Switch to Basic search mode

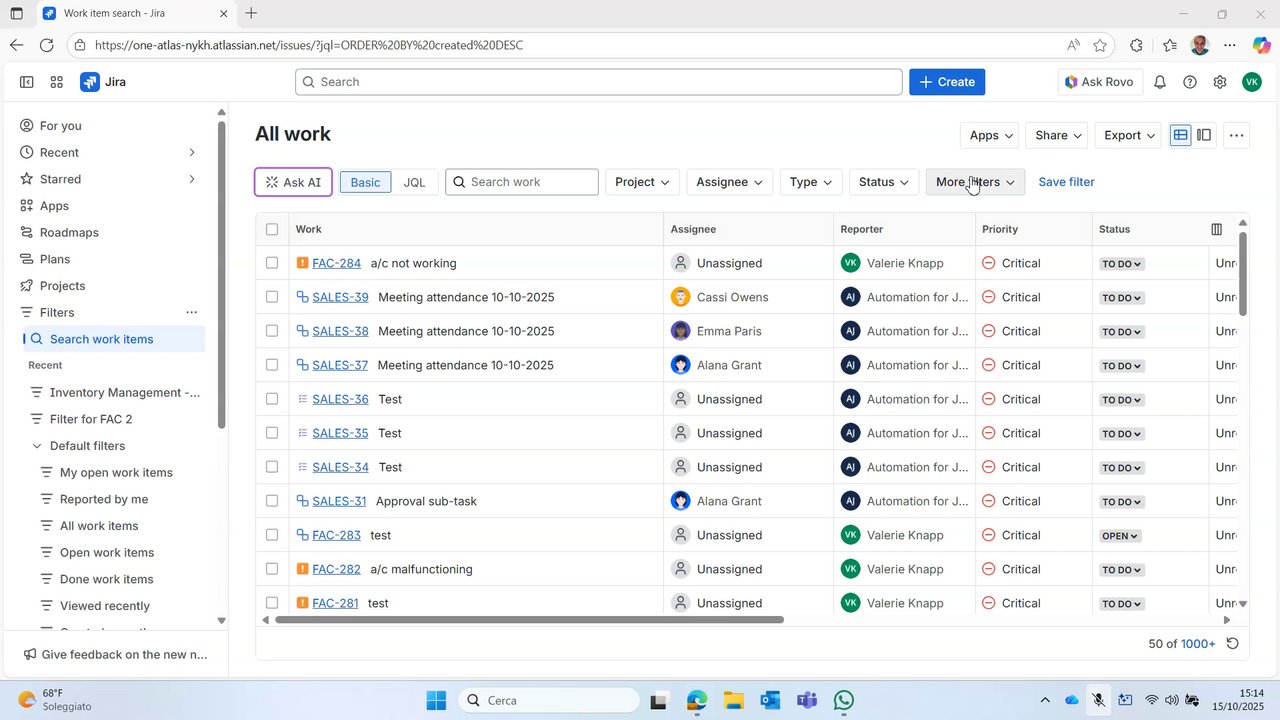[x=365, y=182]
